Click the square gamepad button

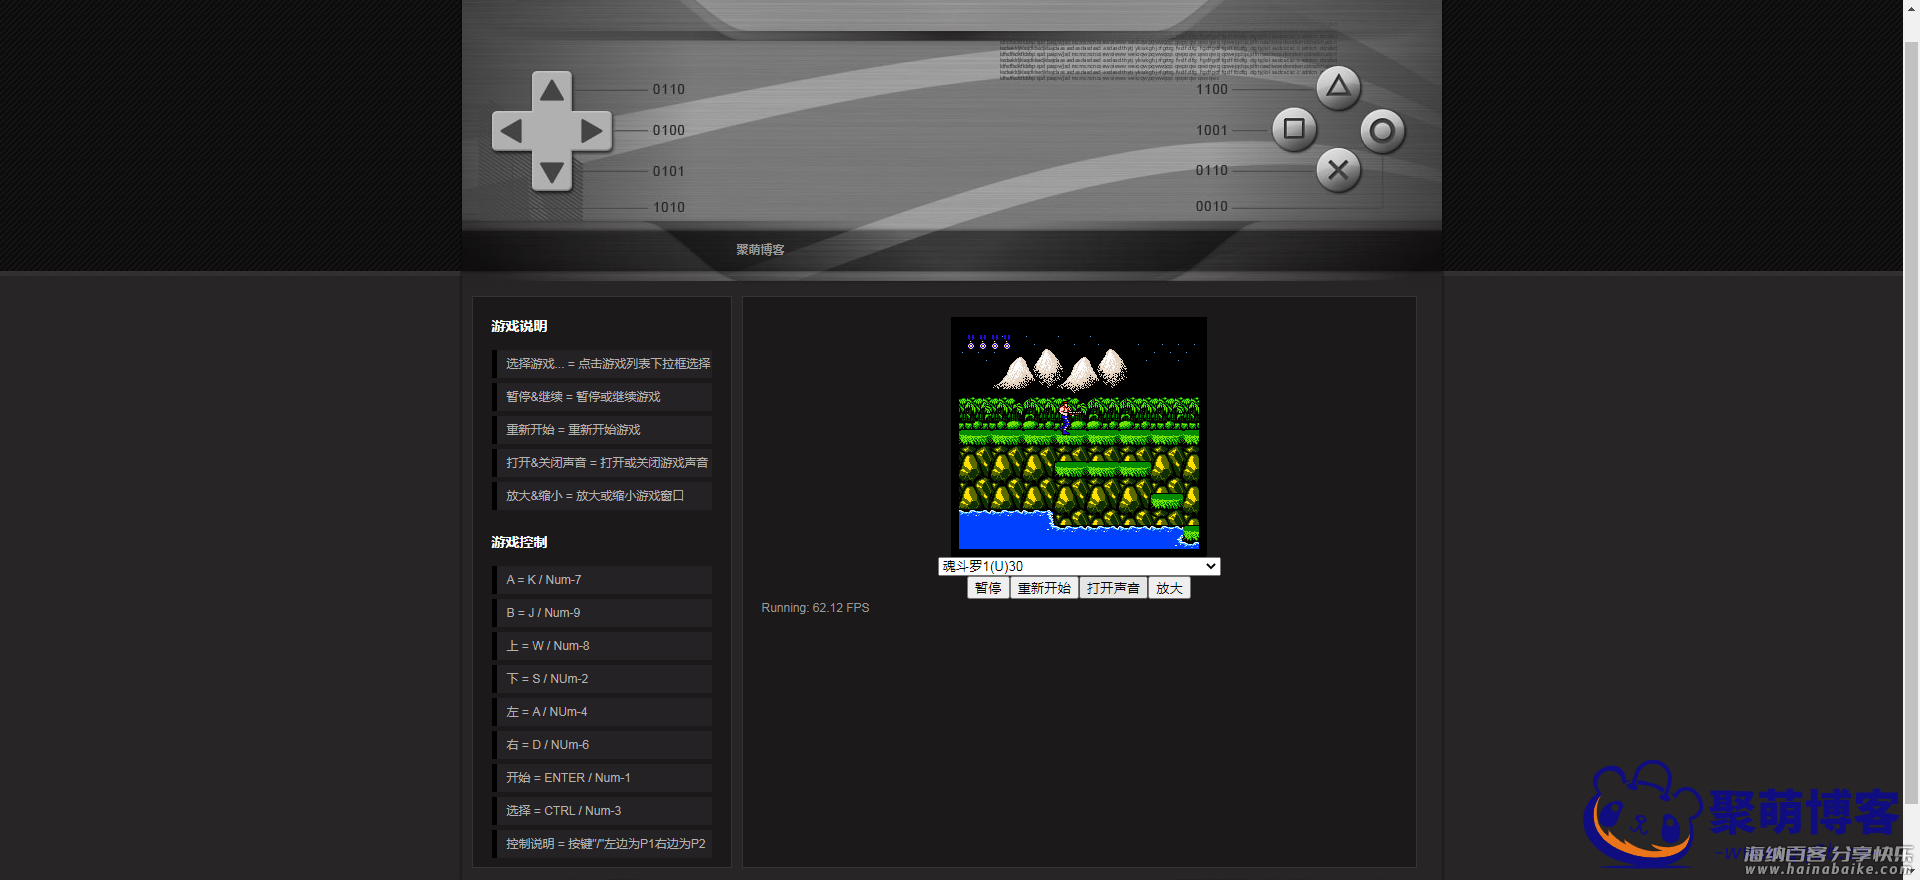1294,129
